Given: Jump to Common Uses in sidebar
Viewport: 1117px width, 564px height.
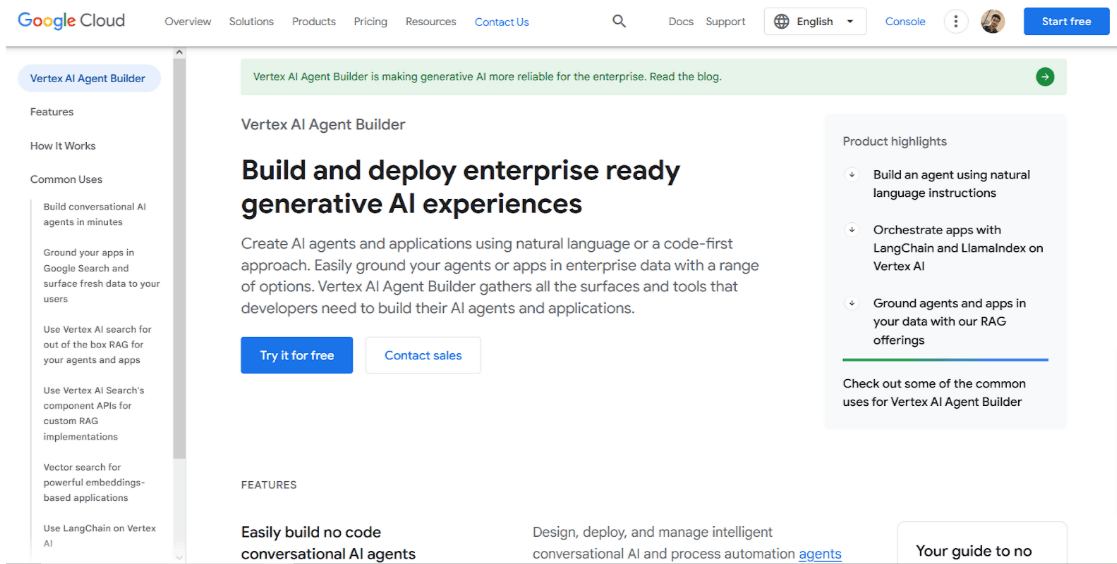Looking at the screenshot, I should tap(66, 179).
